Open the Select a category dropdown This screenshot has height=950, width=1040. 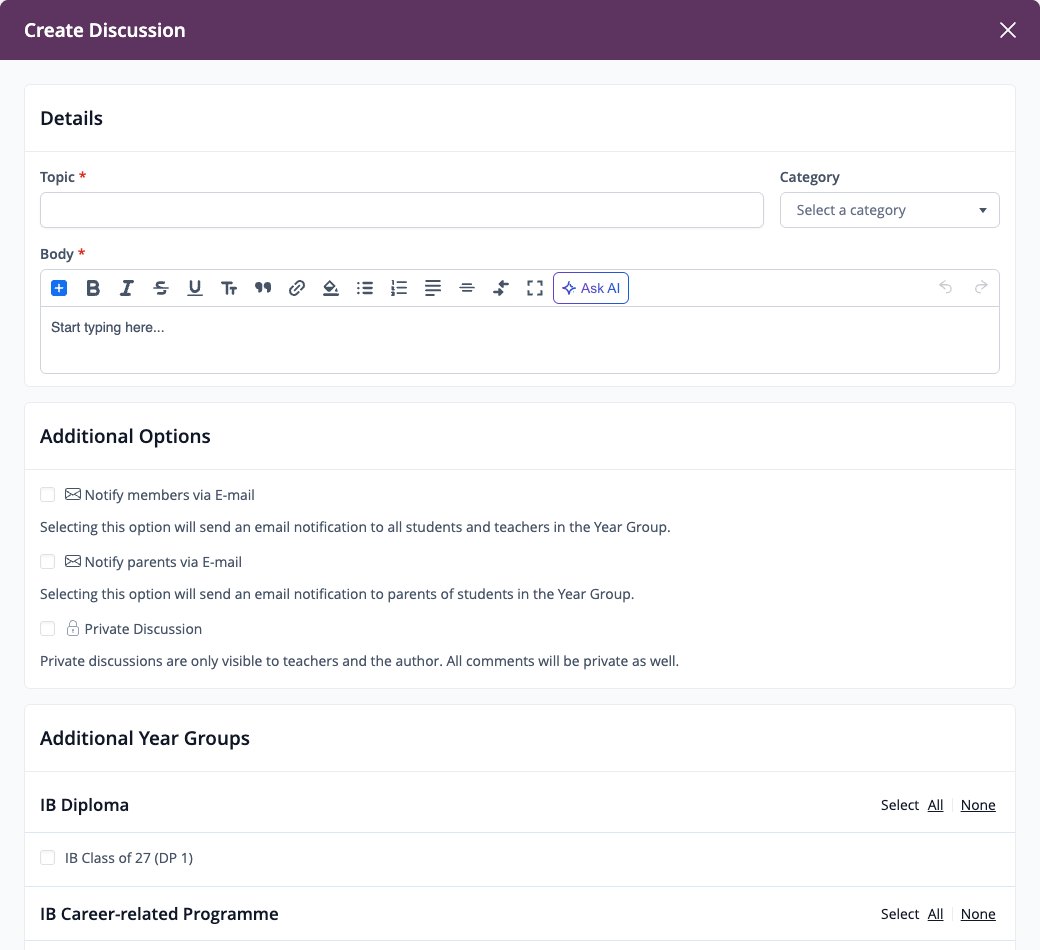coord(889,210)
